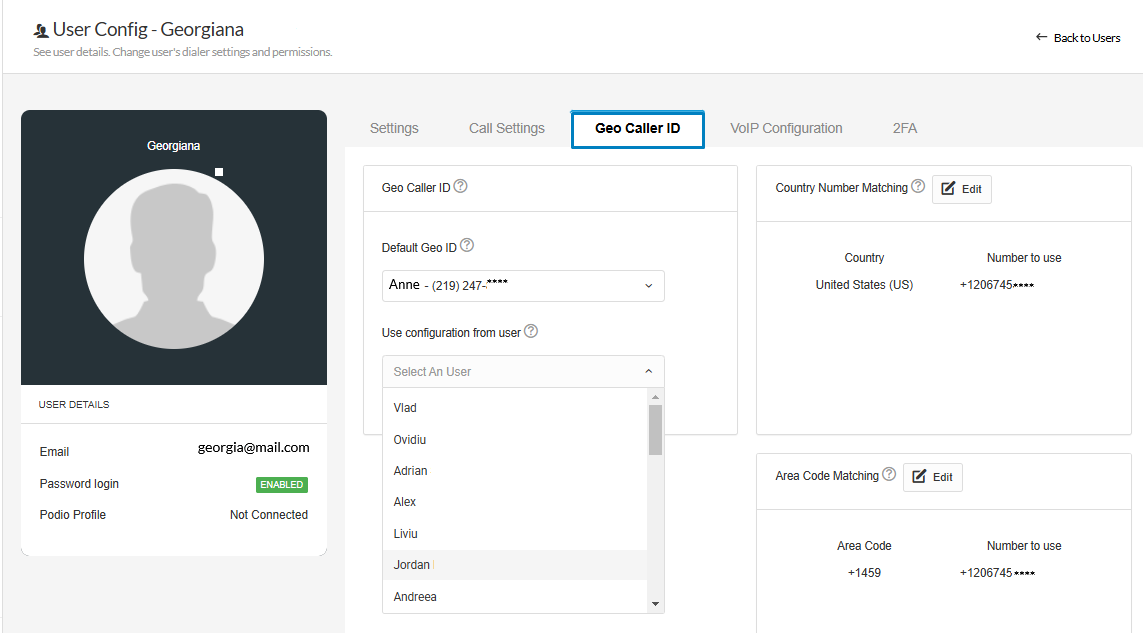Click help icon next to Country Number Matching

(x=918, y=187)
